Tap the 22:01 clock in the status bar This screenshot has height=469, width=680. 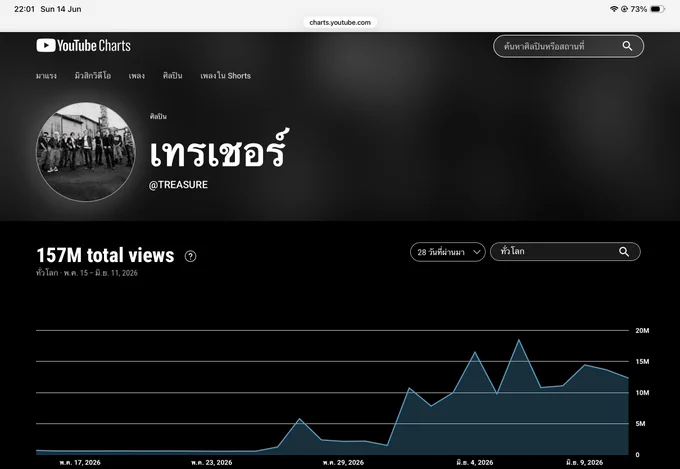pyautogui.click(x=24, y=9)
